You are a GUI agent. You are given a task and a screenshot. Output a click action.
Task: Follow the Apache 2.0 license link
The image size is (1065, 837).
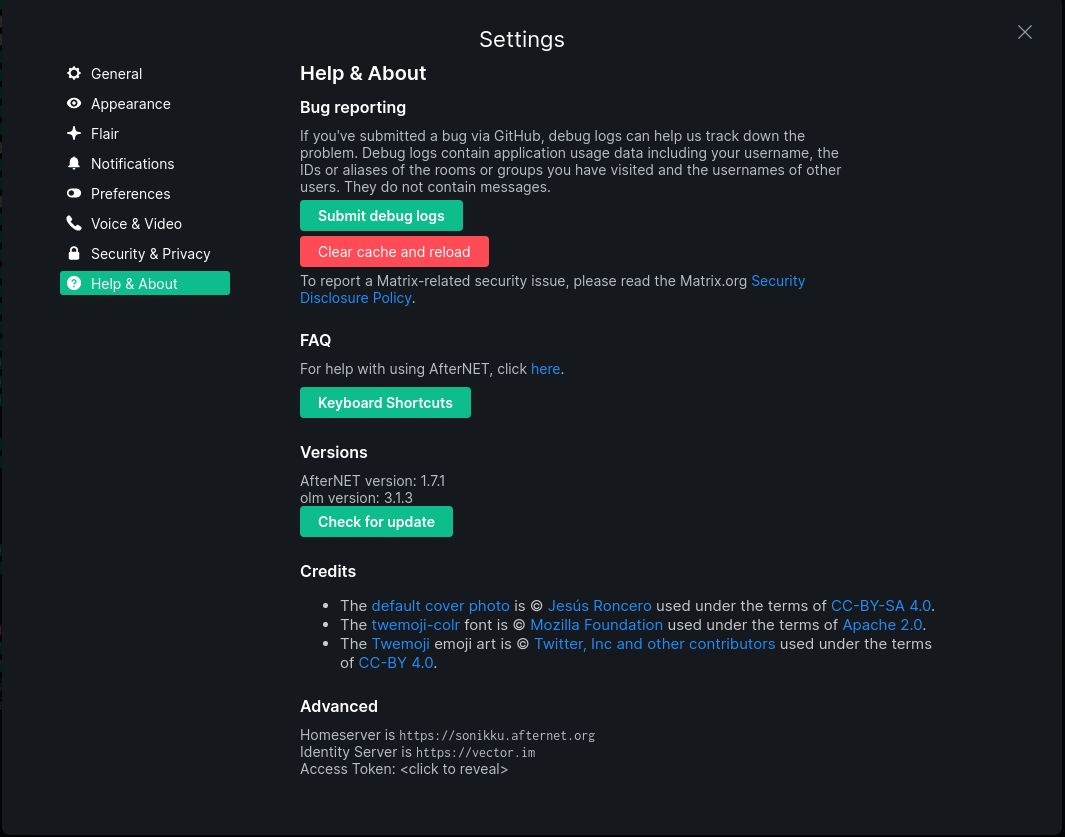(882, 625)
